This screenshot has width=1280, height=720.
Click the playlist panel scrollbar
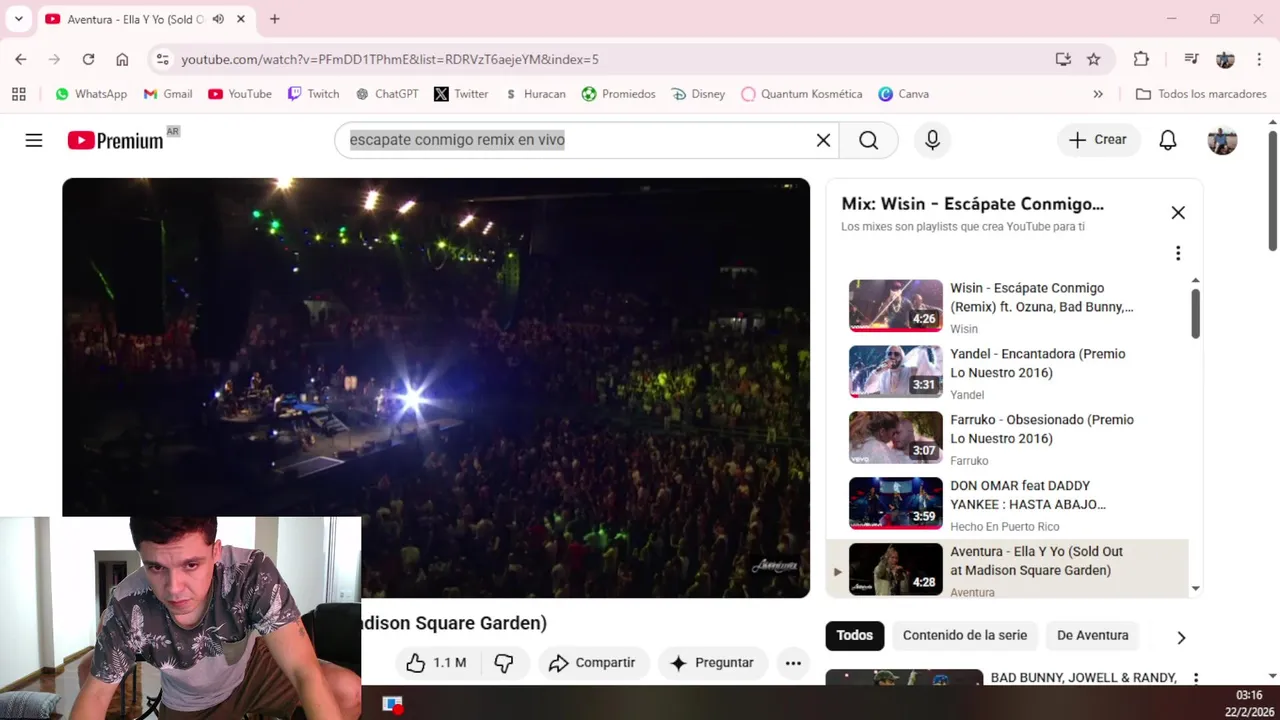pyautogui.click(x=1195, y=314)
